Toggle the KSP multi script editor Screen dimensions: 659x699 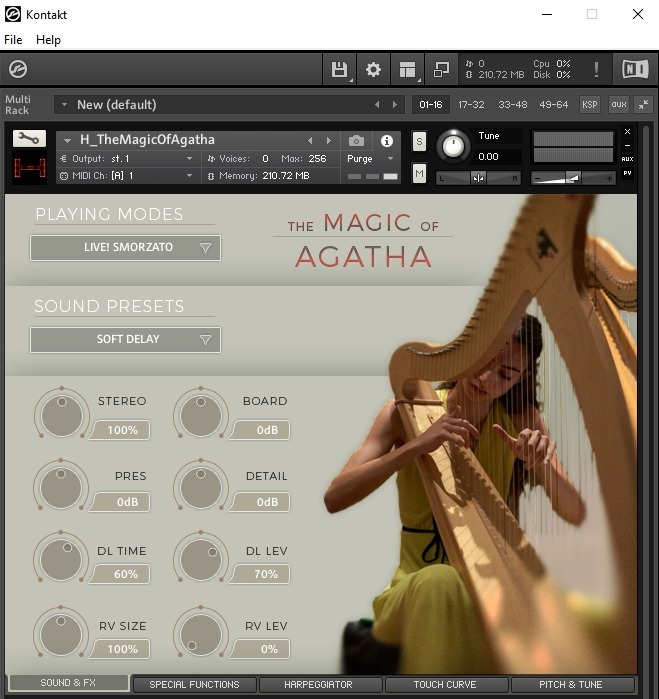point(589,105)
